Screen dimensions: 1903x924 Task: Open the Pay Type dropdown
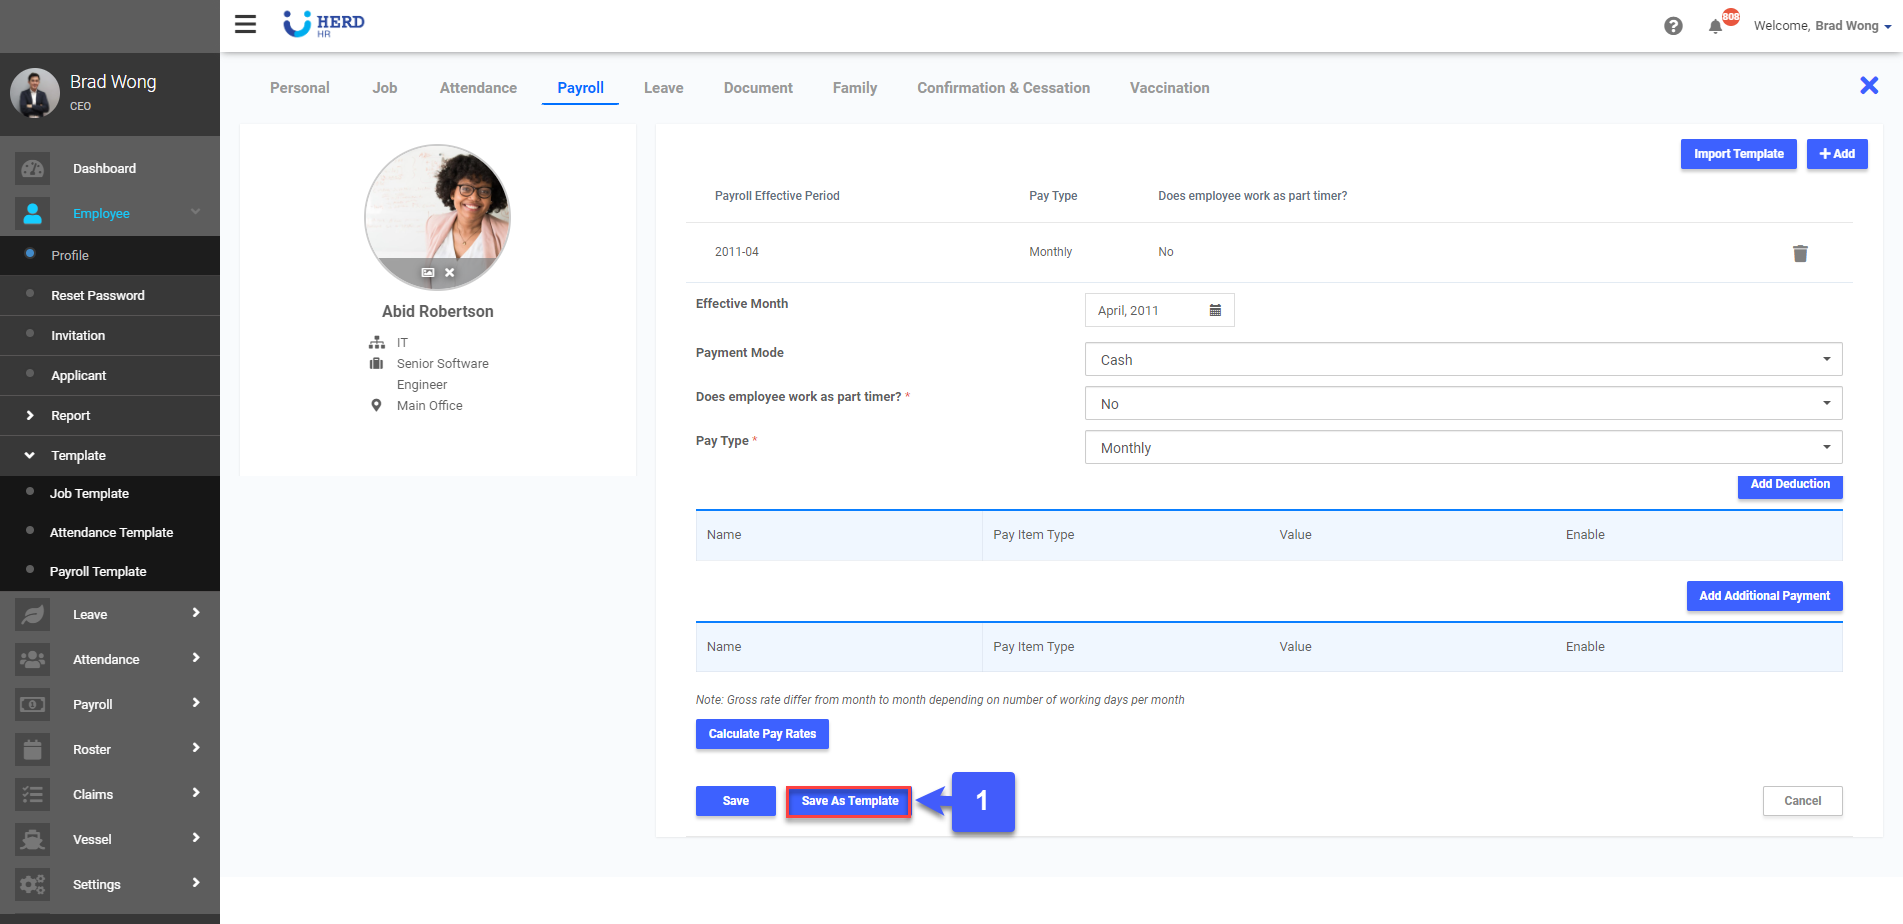point(1463,447)
